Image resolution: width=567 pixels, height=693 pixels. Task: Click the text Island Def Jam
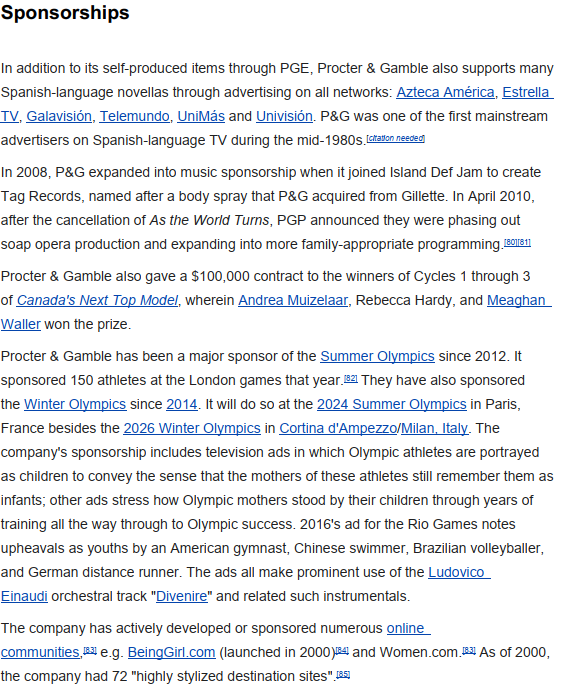click(x=436, y=172)
